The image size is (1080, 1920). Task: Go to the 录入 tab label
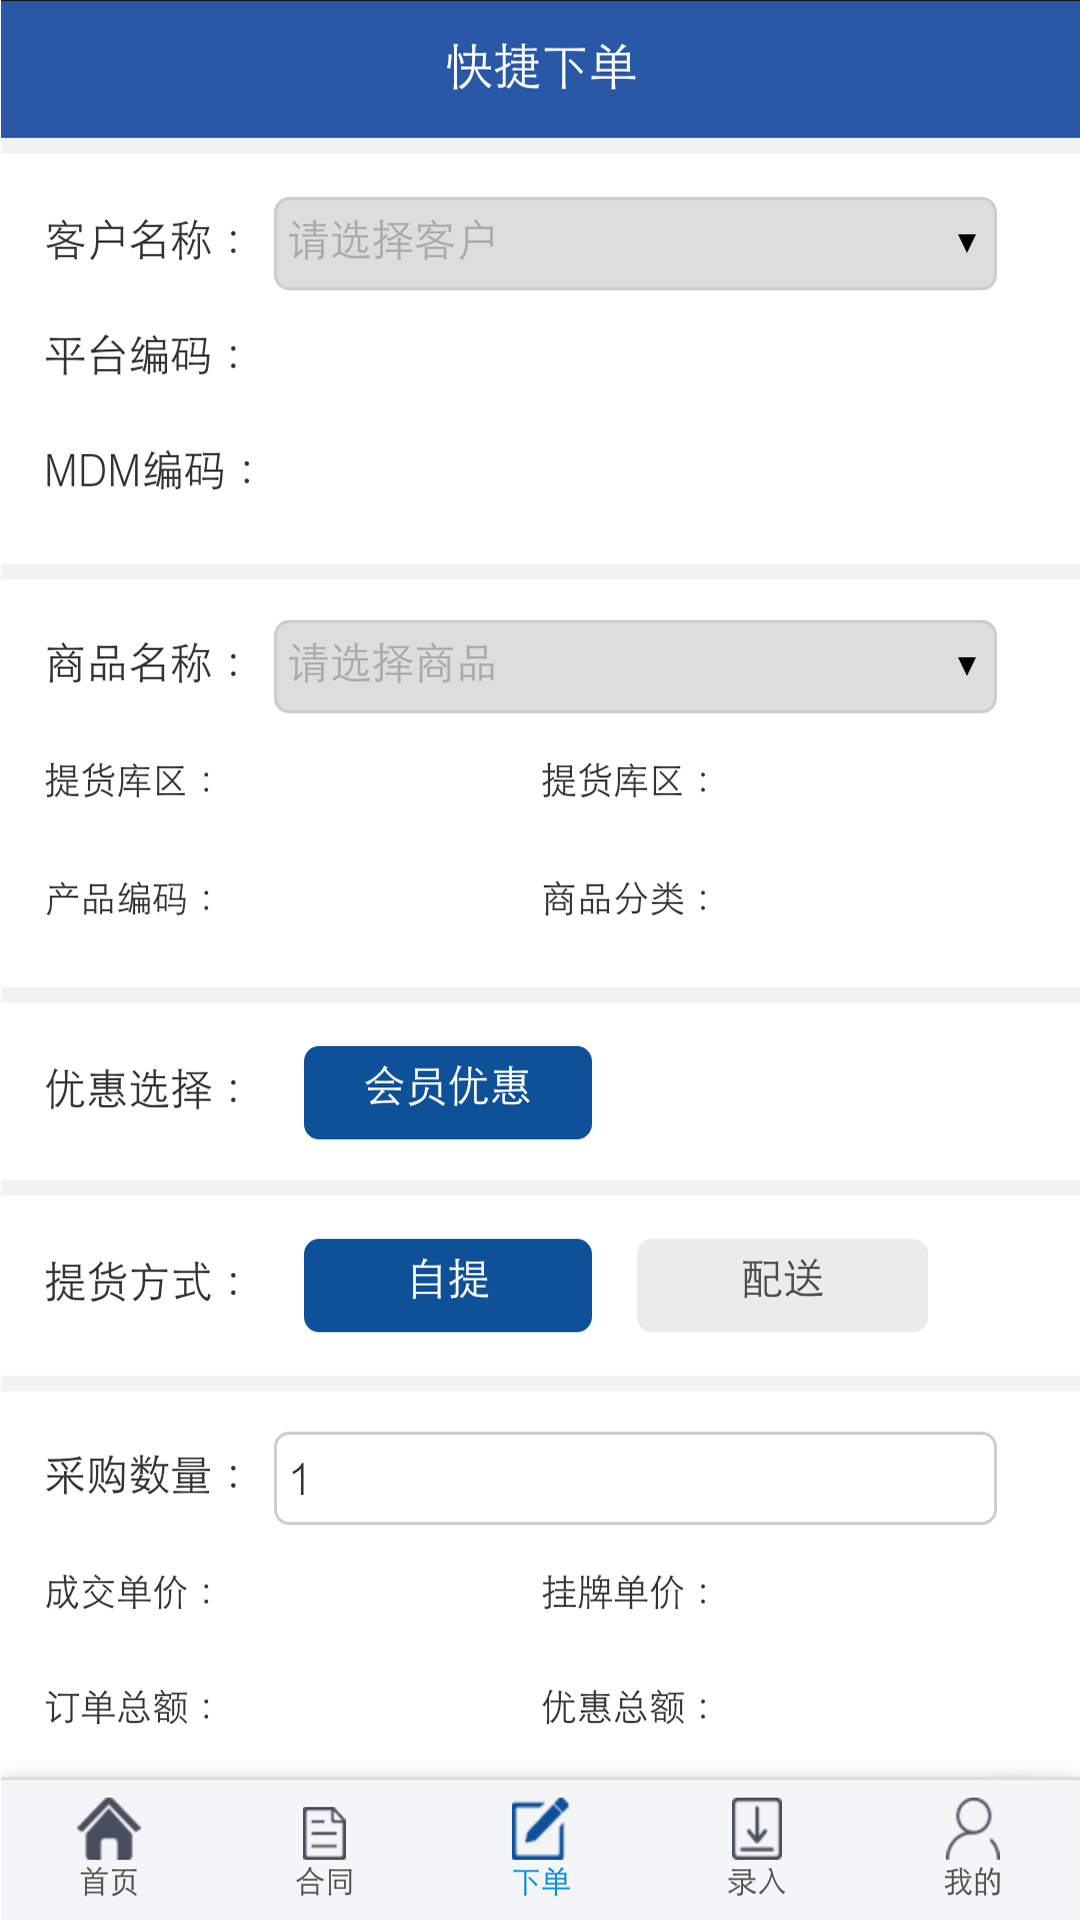click(756, 1882)
